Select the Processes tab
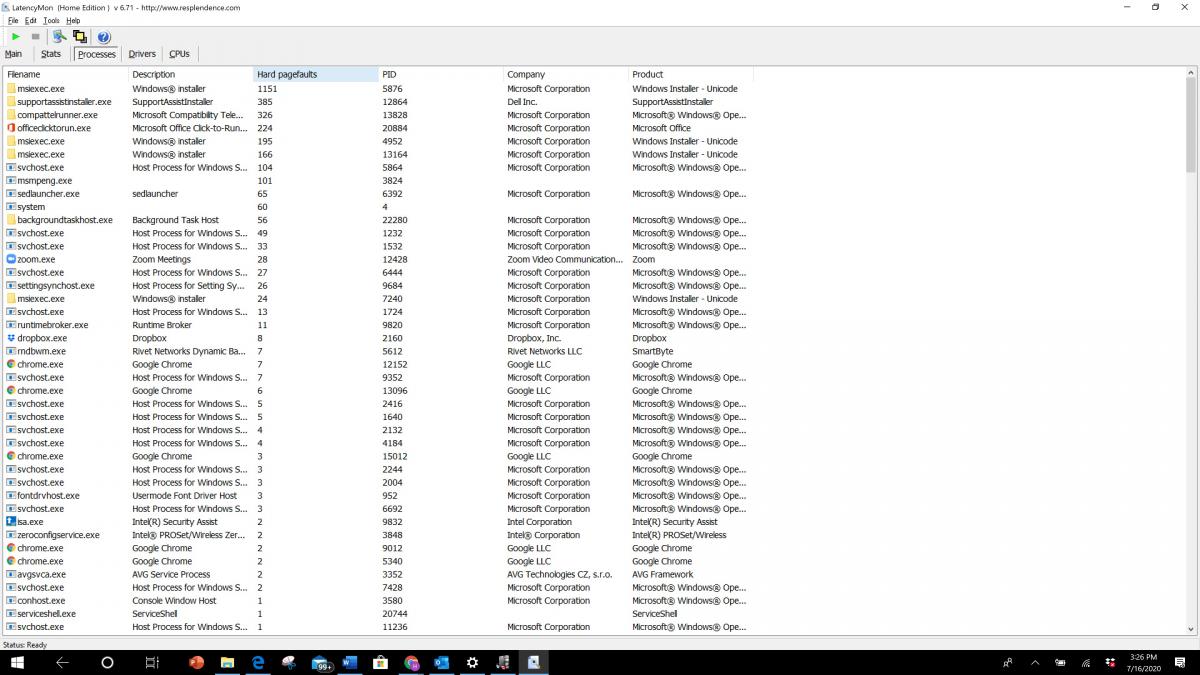Screen dimensions: 1200x675 [x=96, y=54]
